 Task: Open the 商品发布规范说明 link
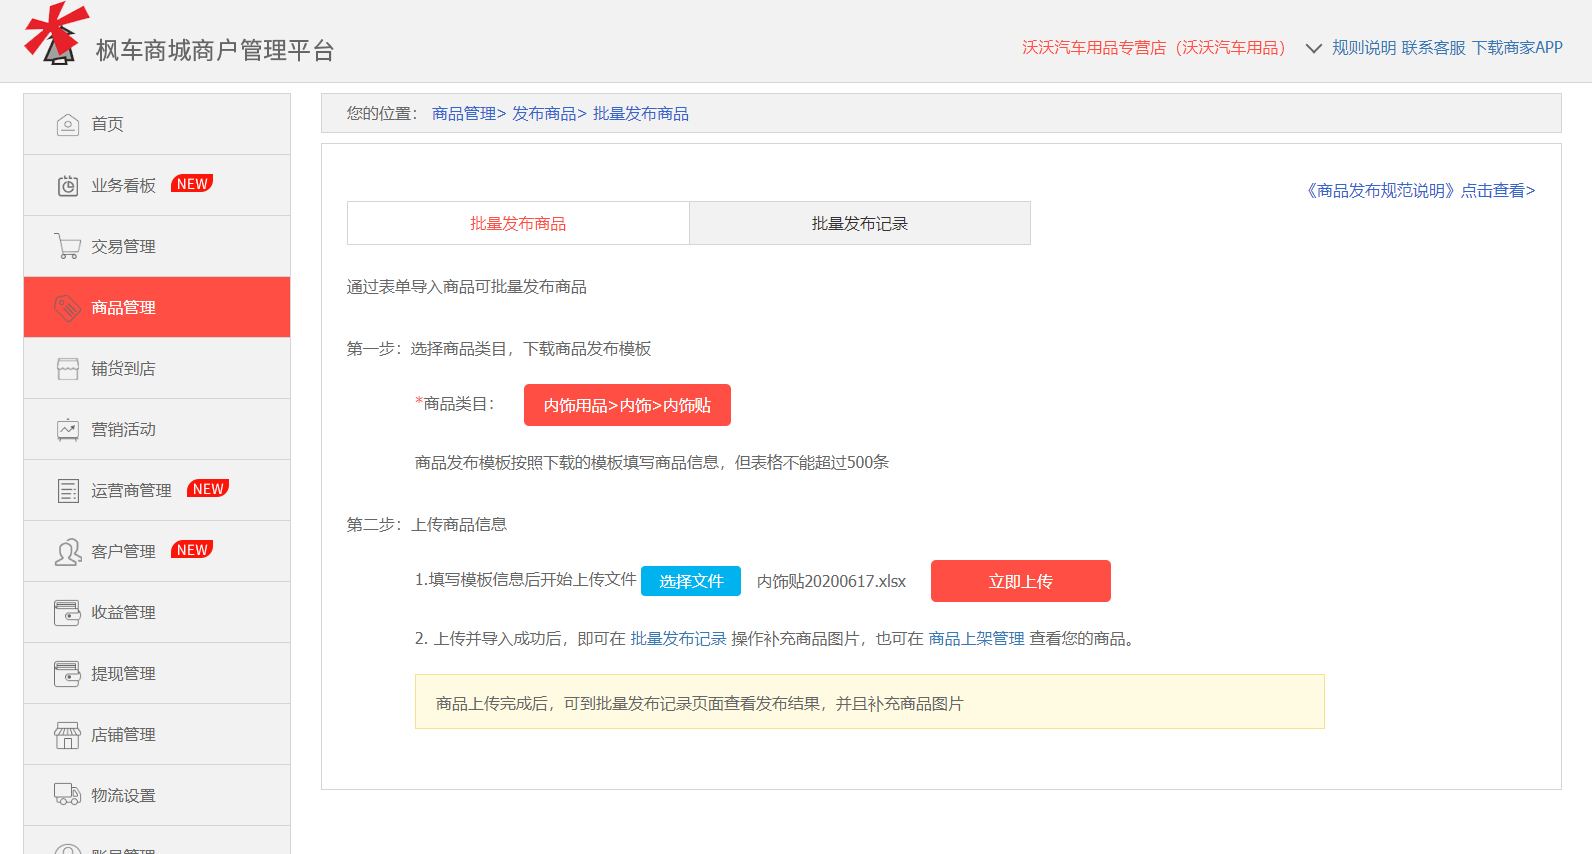click(x=1419, y=190)
